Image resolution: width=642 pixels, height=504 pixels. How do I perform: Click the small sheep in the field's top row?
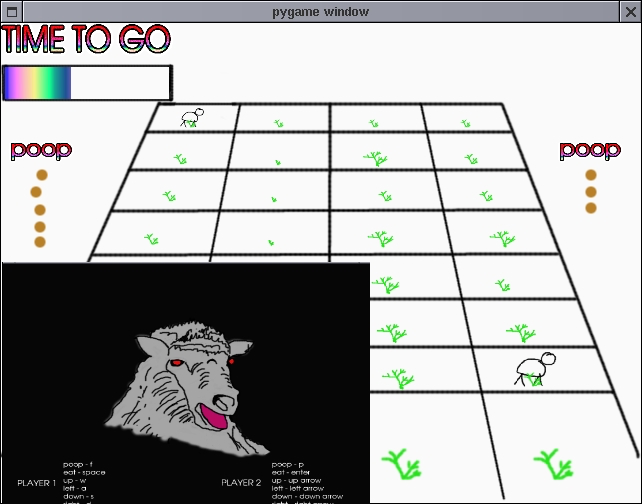click(192, 118)
